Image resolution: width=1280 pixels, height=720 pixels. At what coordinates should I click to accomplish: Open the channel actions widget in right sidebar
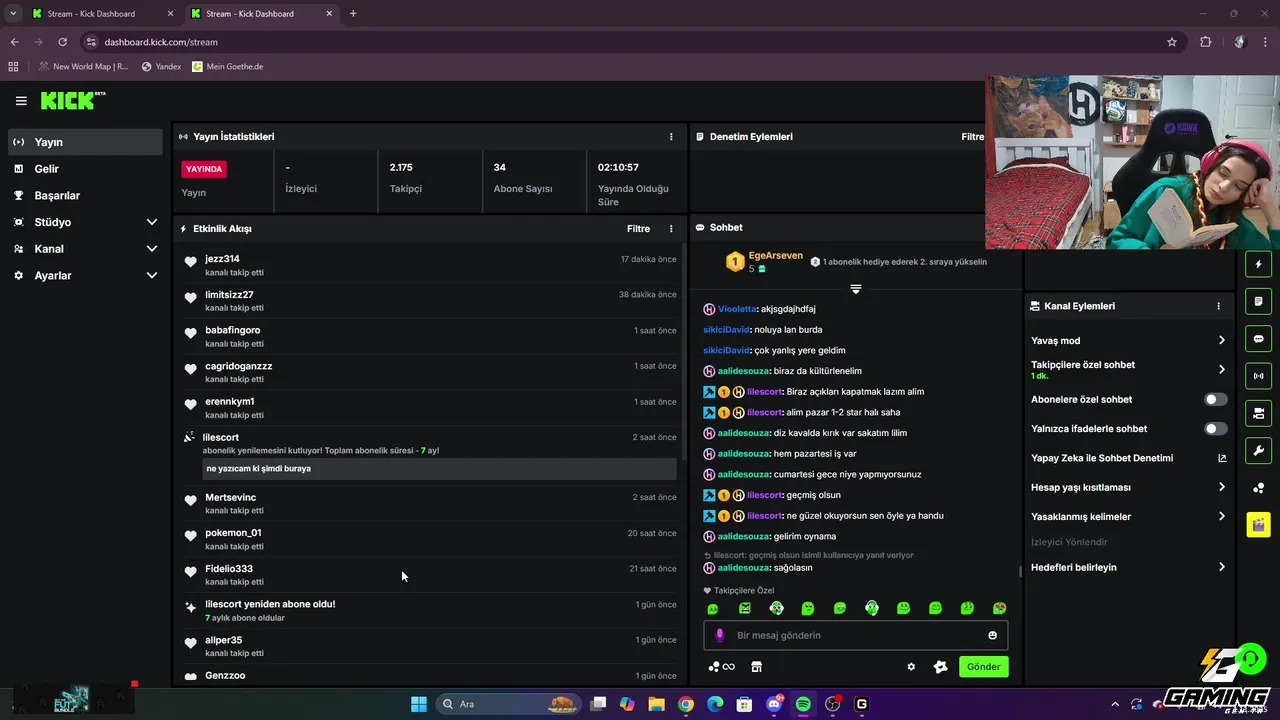pyautogui.click(x=1258, y=413)
